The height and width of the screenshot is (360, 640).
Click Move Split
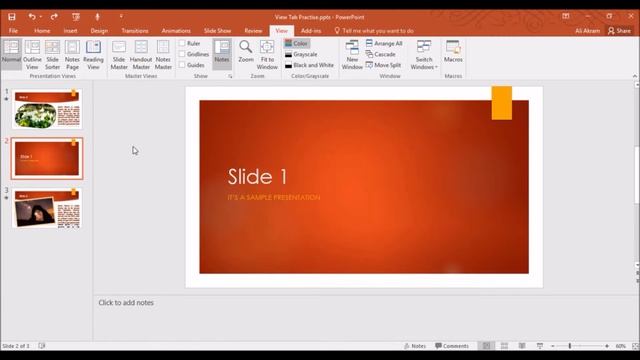[383, 65]
